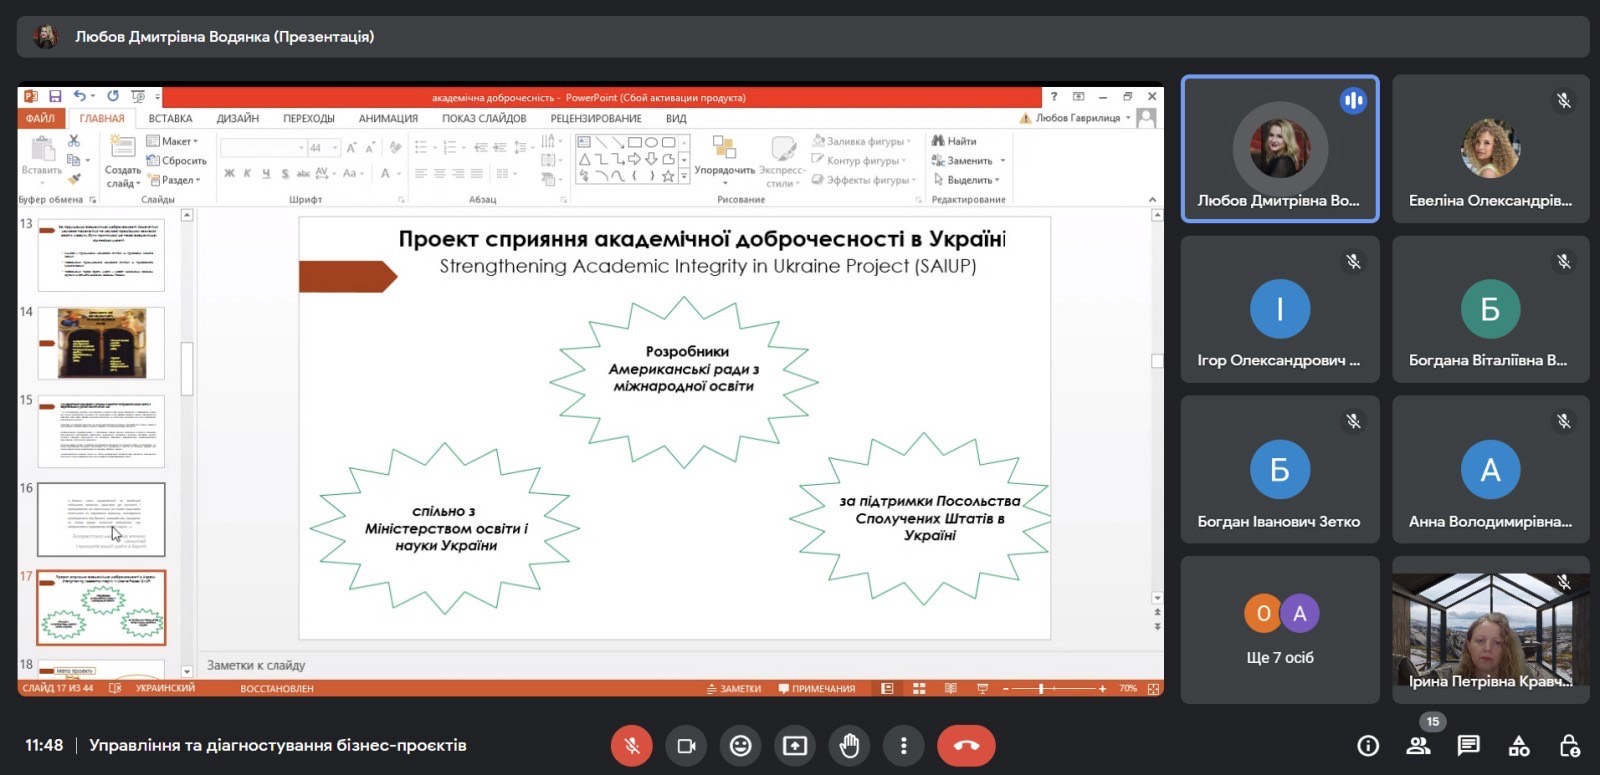This screenshot has width=1600, height=775.
Task: Adjust the PowerPoint zoom slider
Action: [1041, 689]
